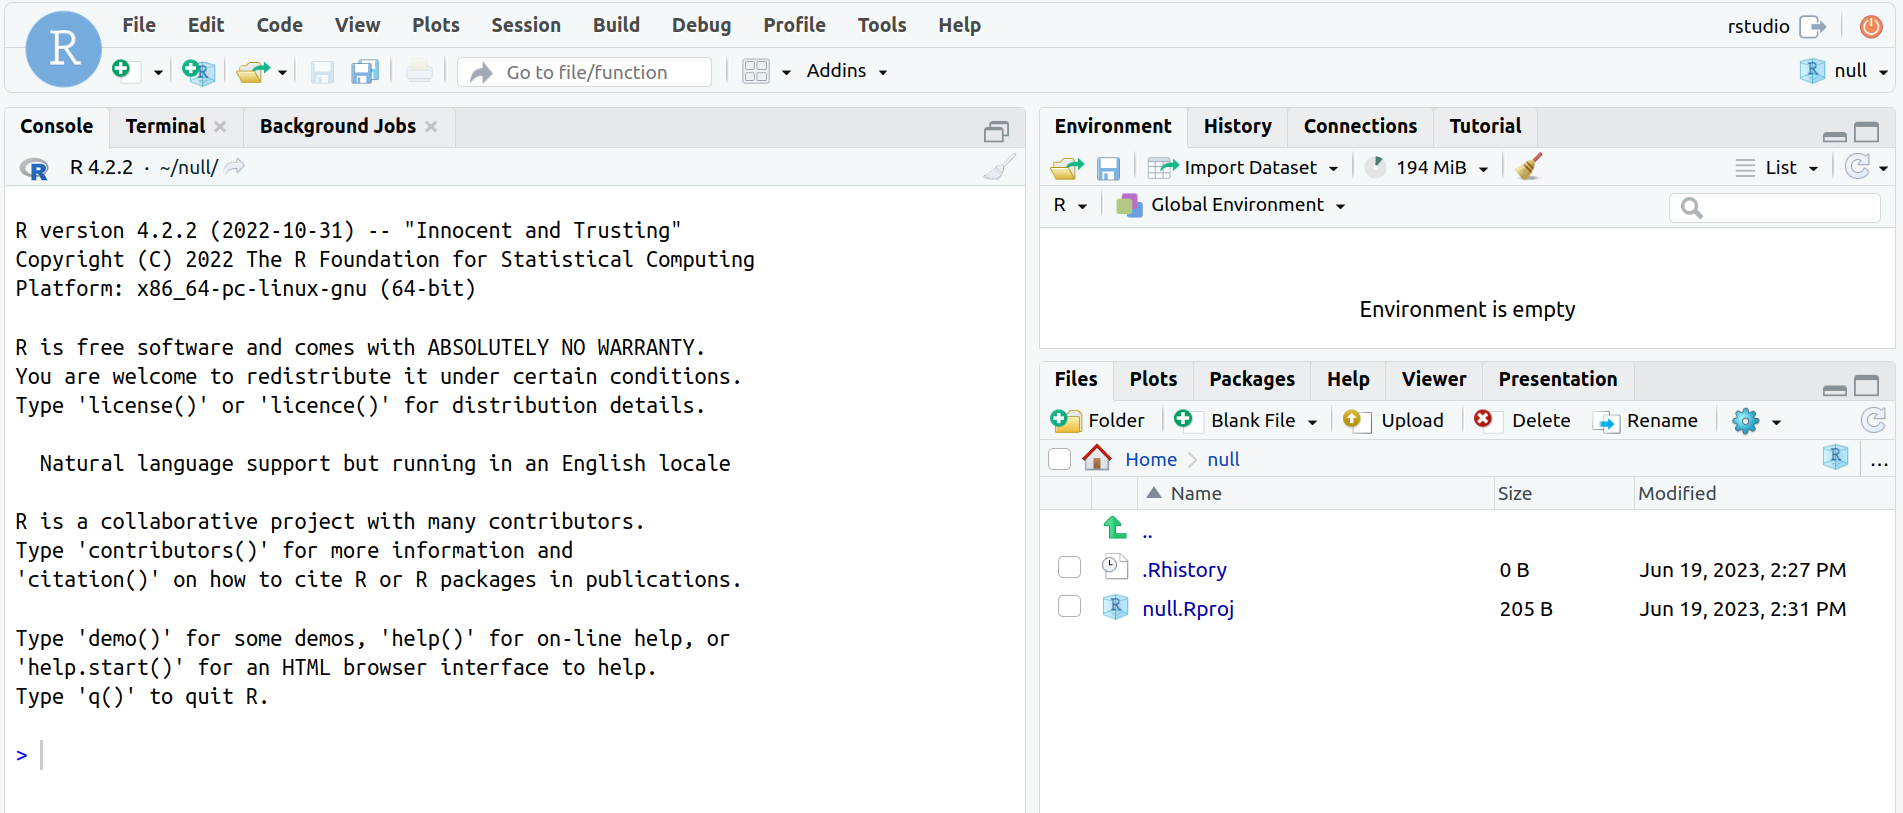Toggle the select-all files checkbox

[1059, 459]
